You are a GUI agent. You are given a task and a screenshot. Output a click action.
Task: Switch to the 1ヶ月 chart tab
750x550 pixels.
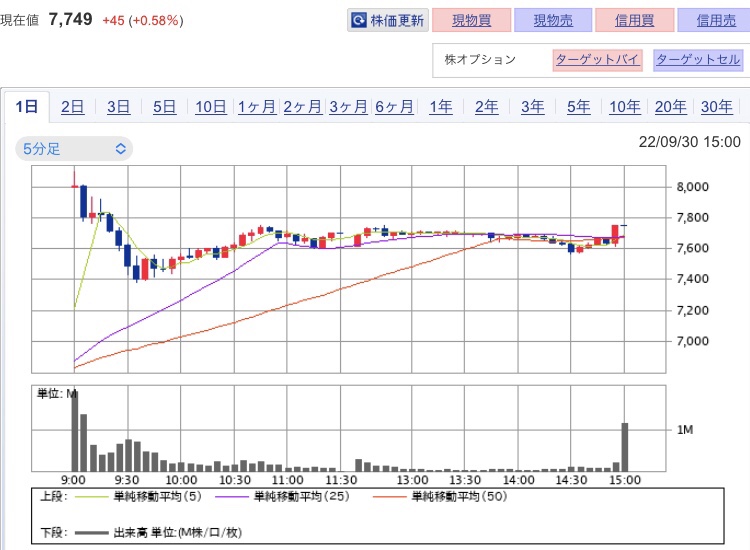257,106
